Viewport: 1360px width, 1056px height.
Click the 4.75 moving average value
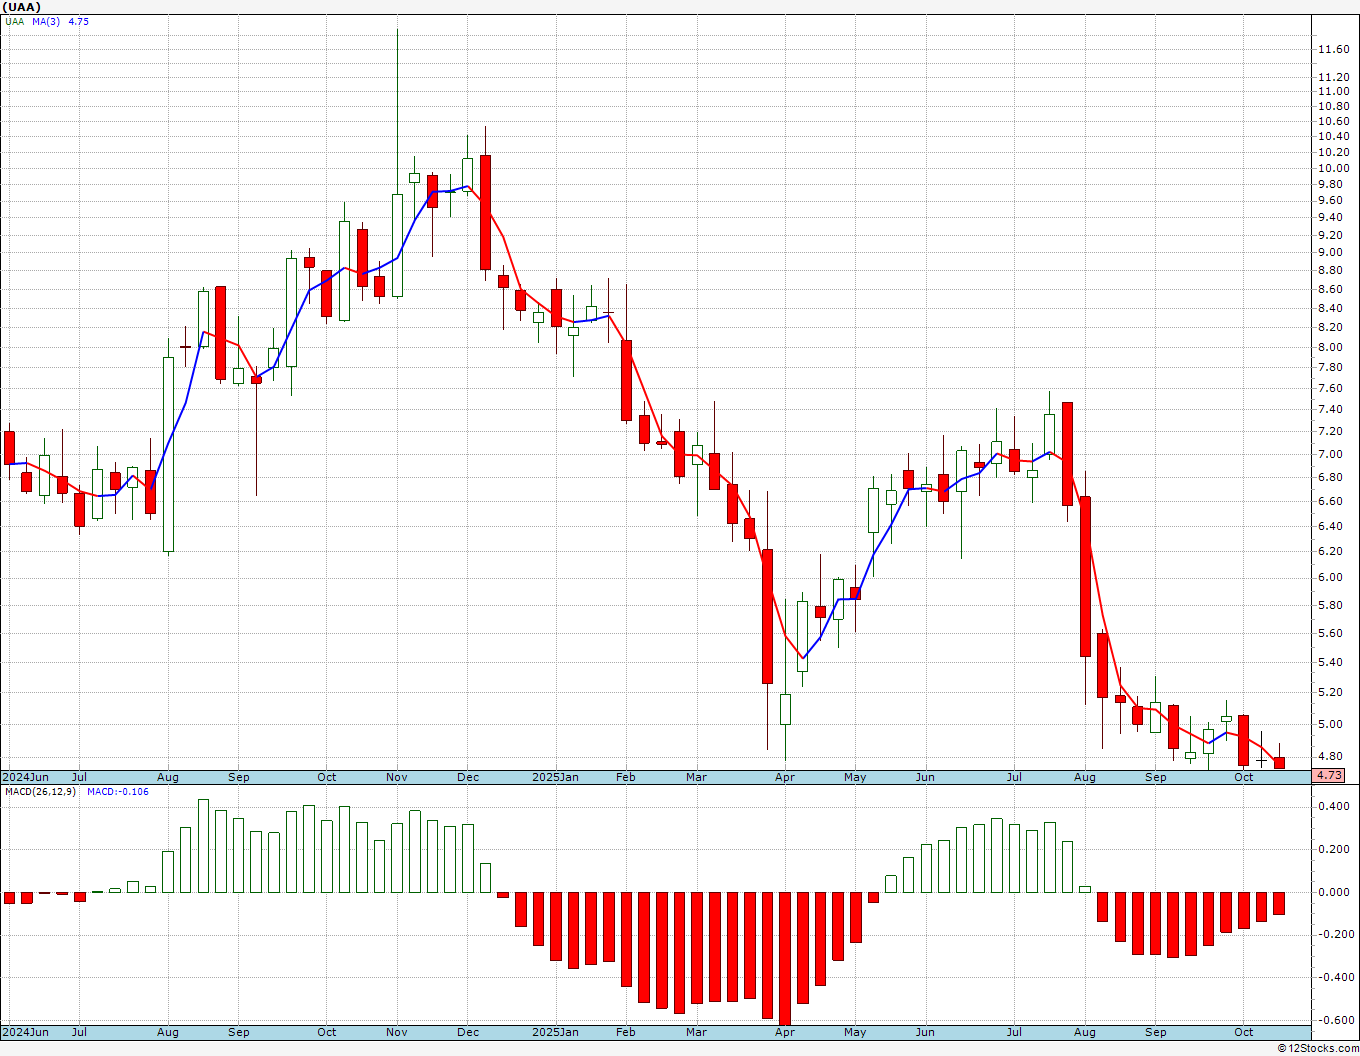point(78,21)
